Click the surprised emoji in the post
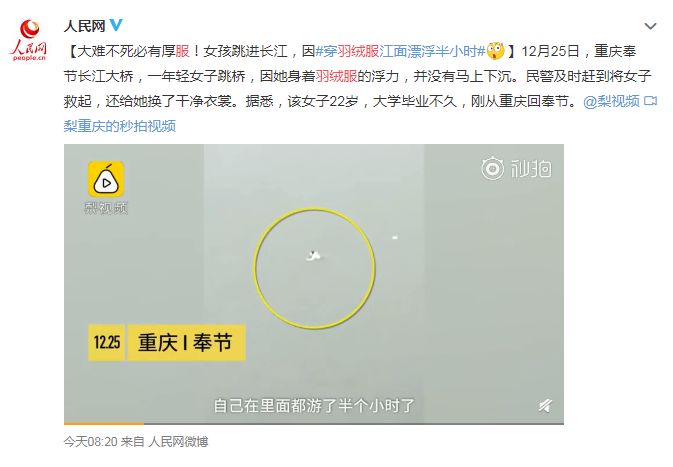673x467 pixels. pos(495,51)
